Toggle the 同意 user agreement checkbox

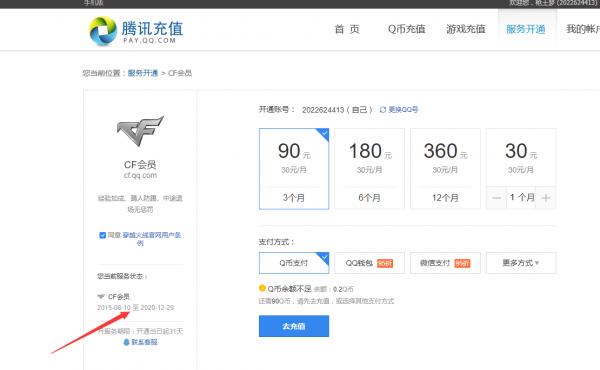pyautogui.click(x=103, y=235)
